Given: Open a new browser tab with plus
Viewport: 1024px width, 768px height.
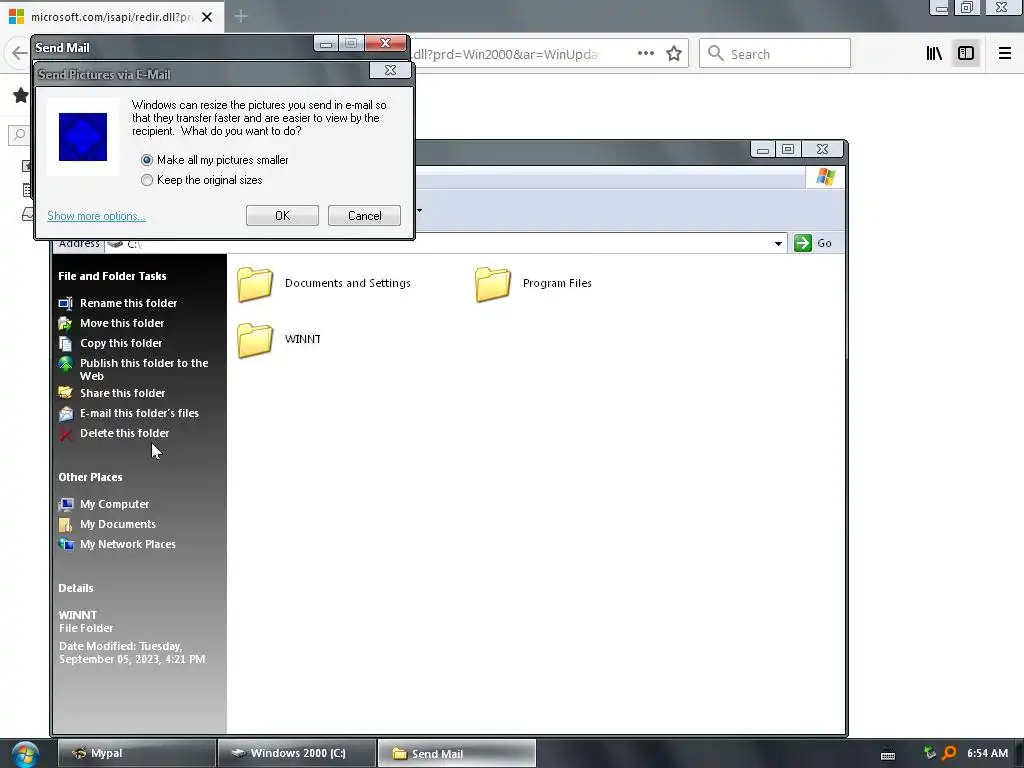Looking at the screenshot, I should tap(241, 16).
